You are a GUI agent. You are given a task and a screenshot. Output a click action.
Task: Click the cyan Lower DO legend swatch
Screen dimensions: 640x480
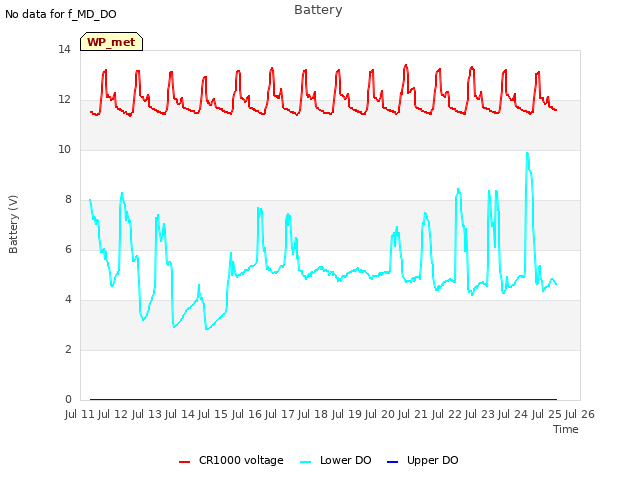[305, 462]
